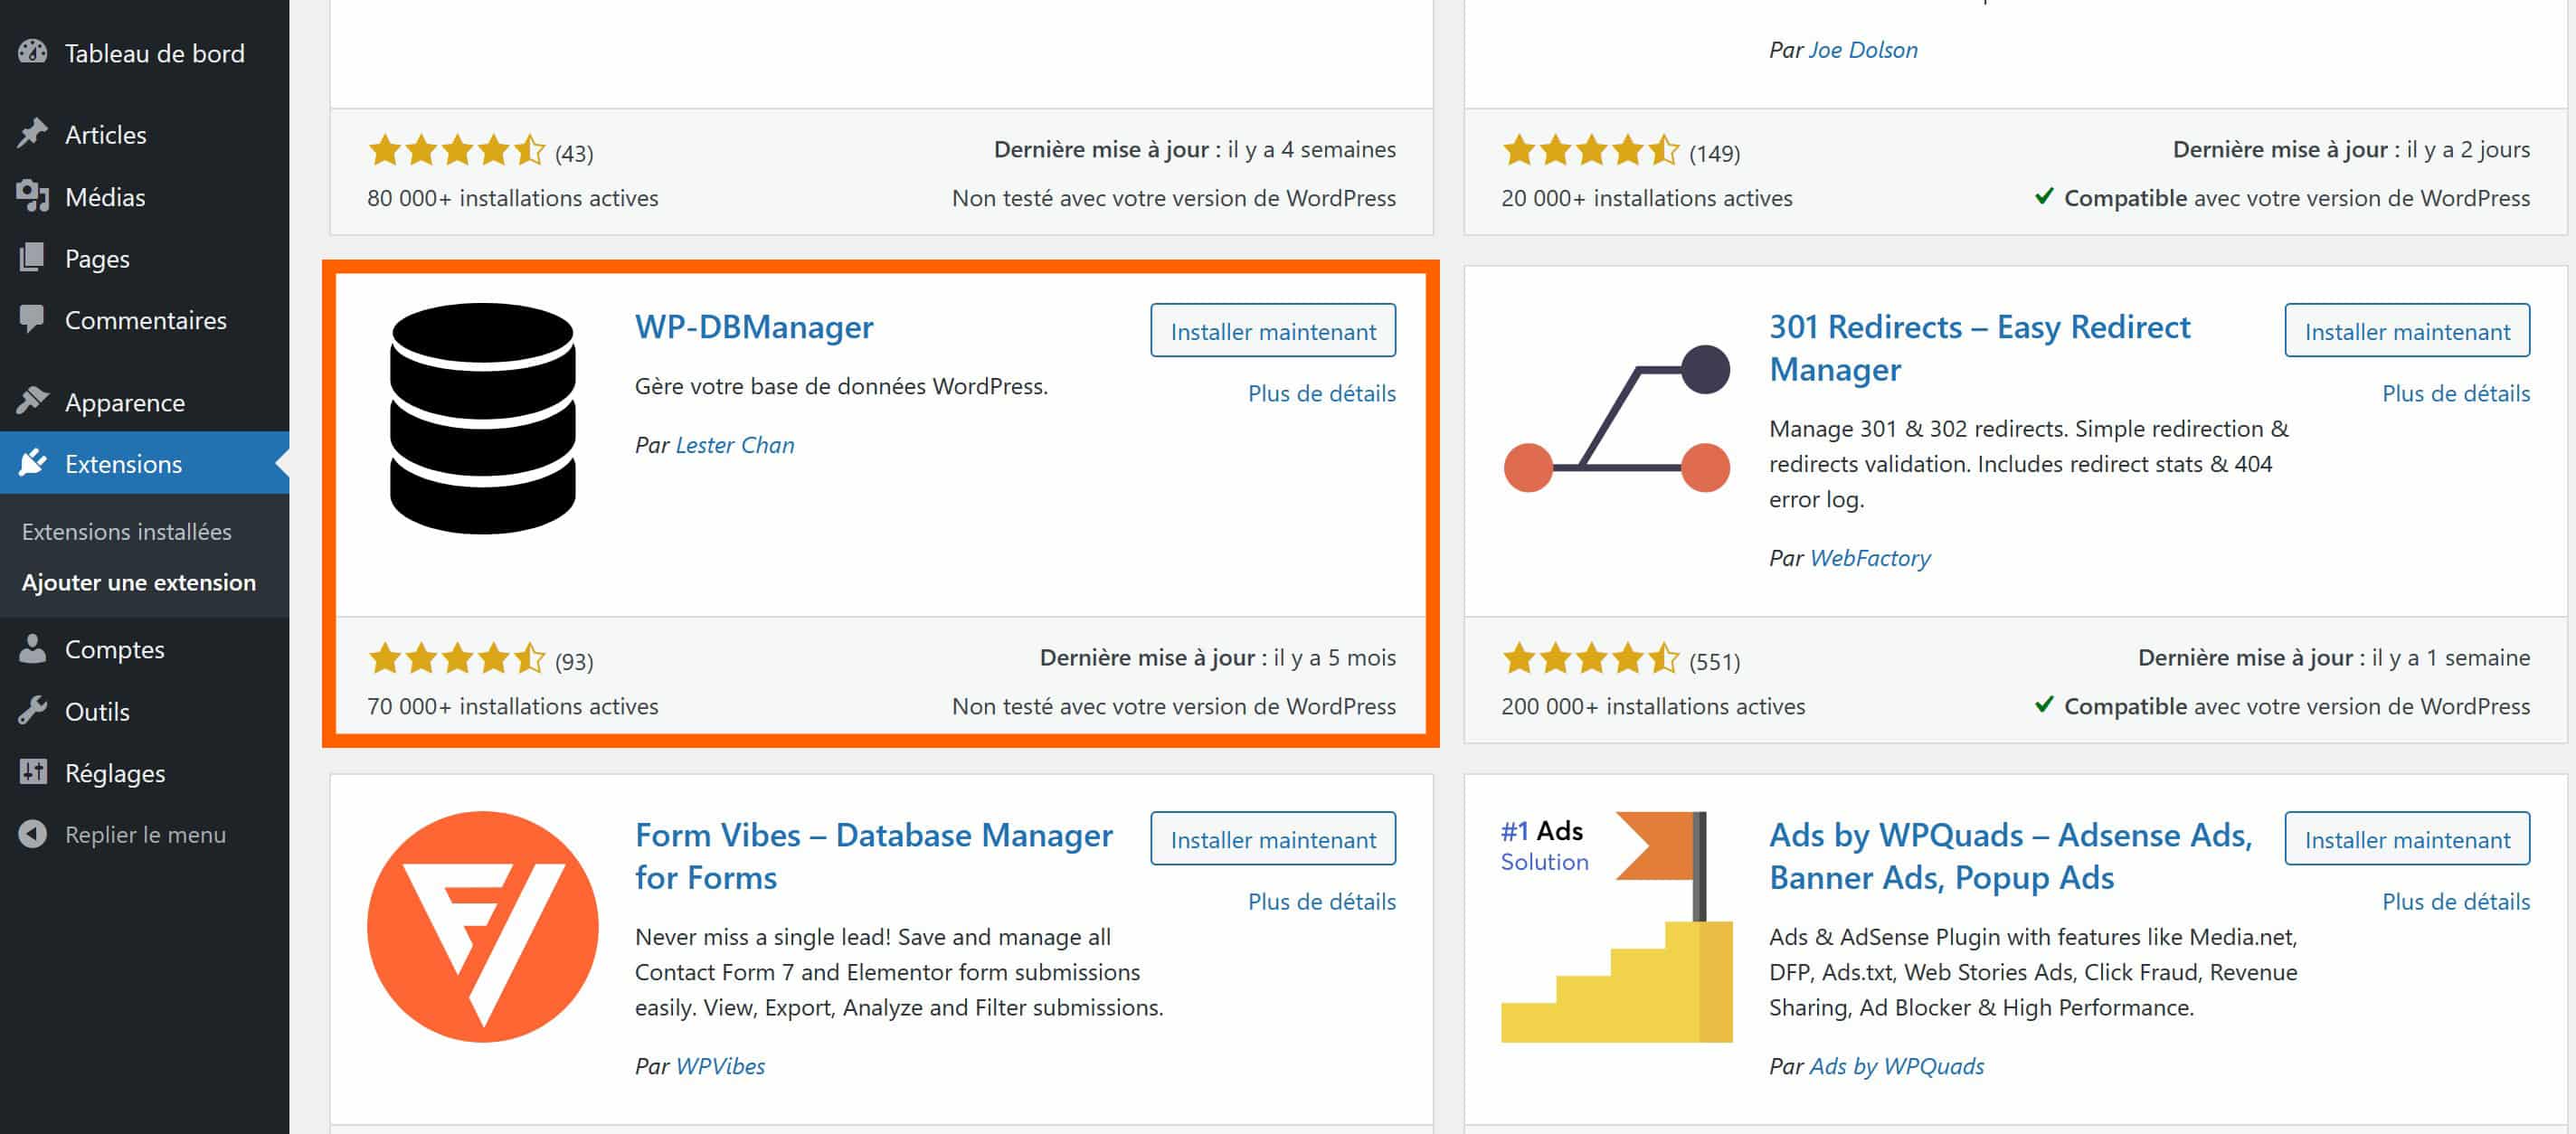The image size is (2576, 1134).
Task: Select the Extensions menu item
Action: click(145, 463)
